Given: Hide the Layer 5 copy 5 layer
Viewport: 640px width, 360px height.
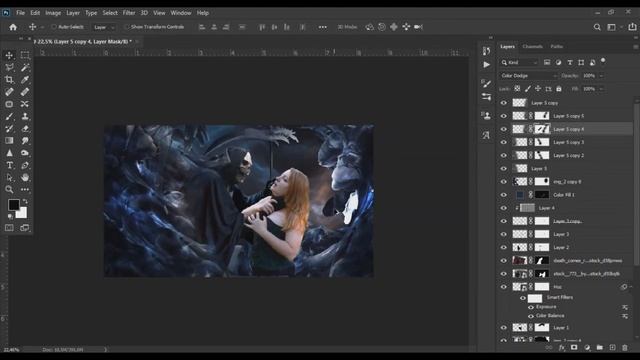Looking at the screenshot, I should coord(504,116).
